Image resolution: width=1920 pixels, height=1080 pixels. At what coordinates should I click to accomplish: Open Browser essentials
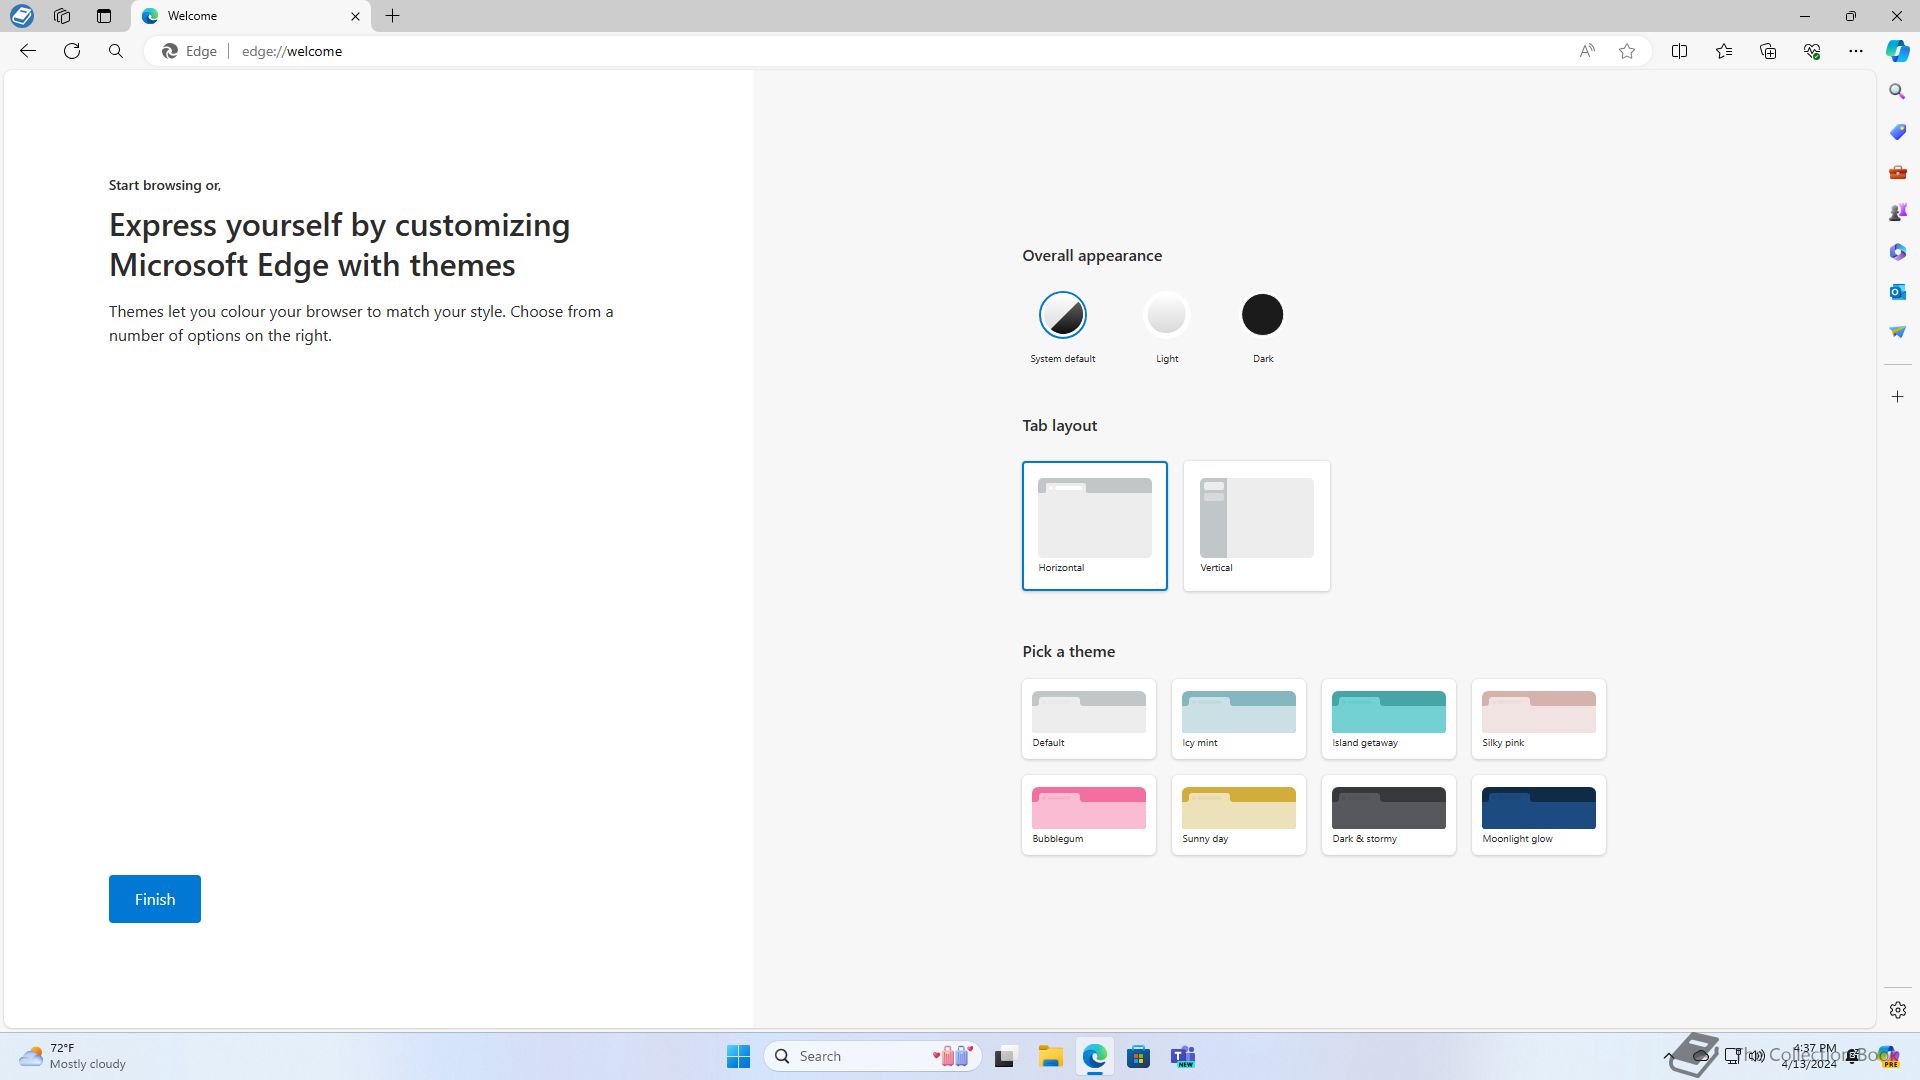coord(1812,51)
